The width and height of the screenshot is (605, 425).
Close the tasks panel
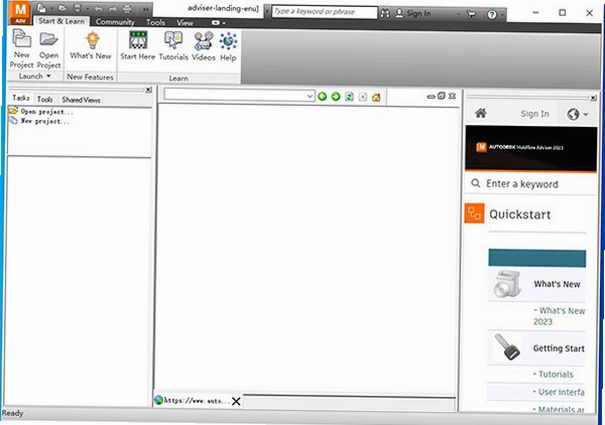pos(149,90)
